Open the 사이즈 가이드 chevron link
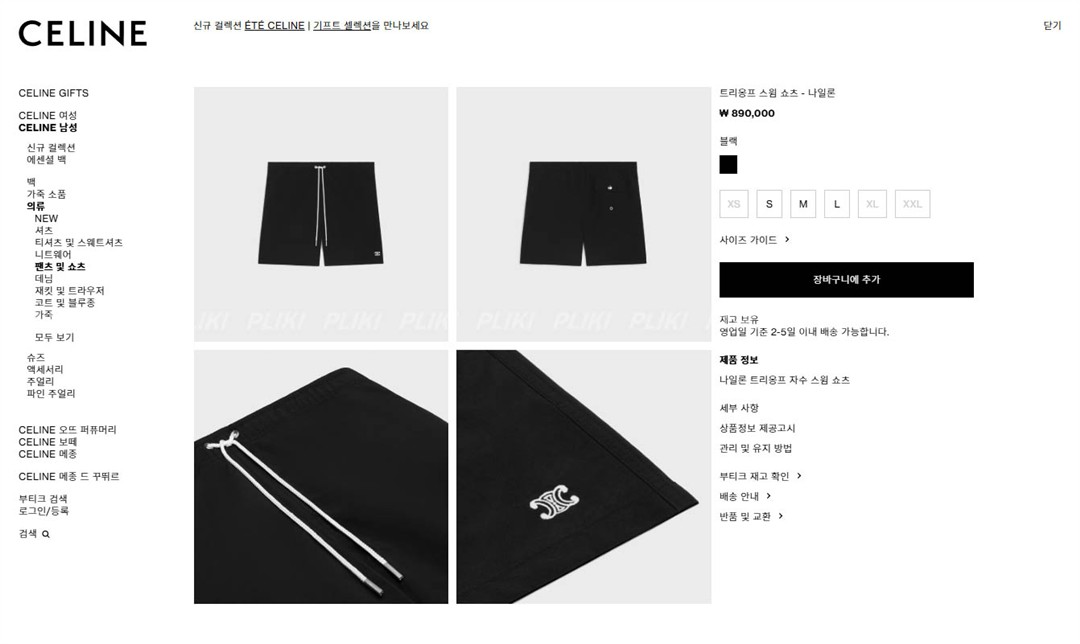Viewport: 1080px width, 644px height. click(754, 240)
